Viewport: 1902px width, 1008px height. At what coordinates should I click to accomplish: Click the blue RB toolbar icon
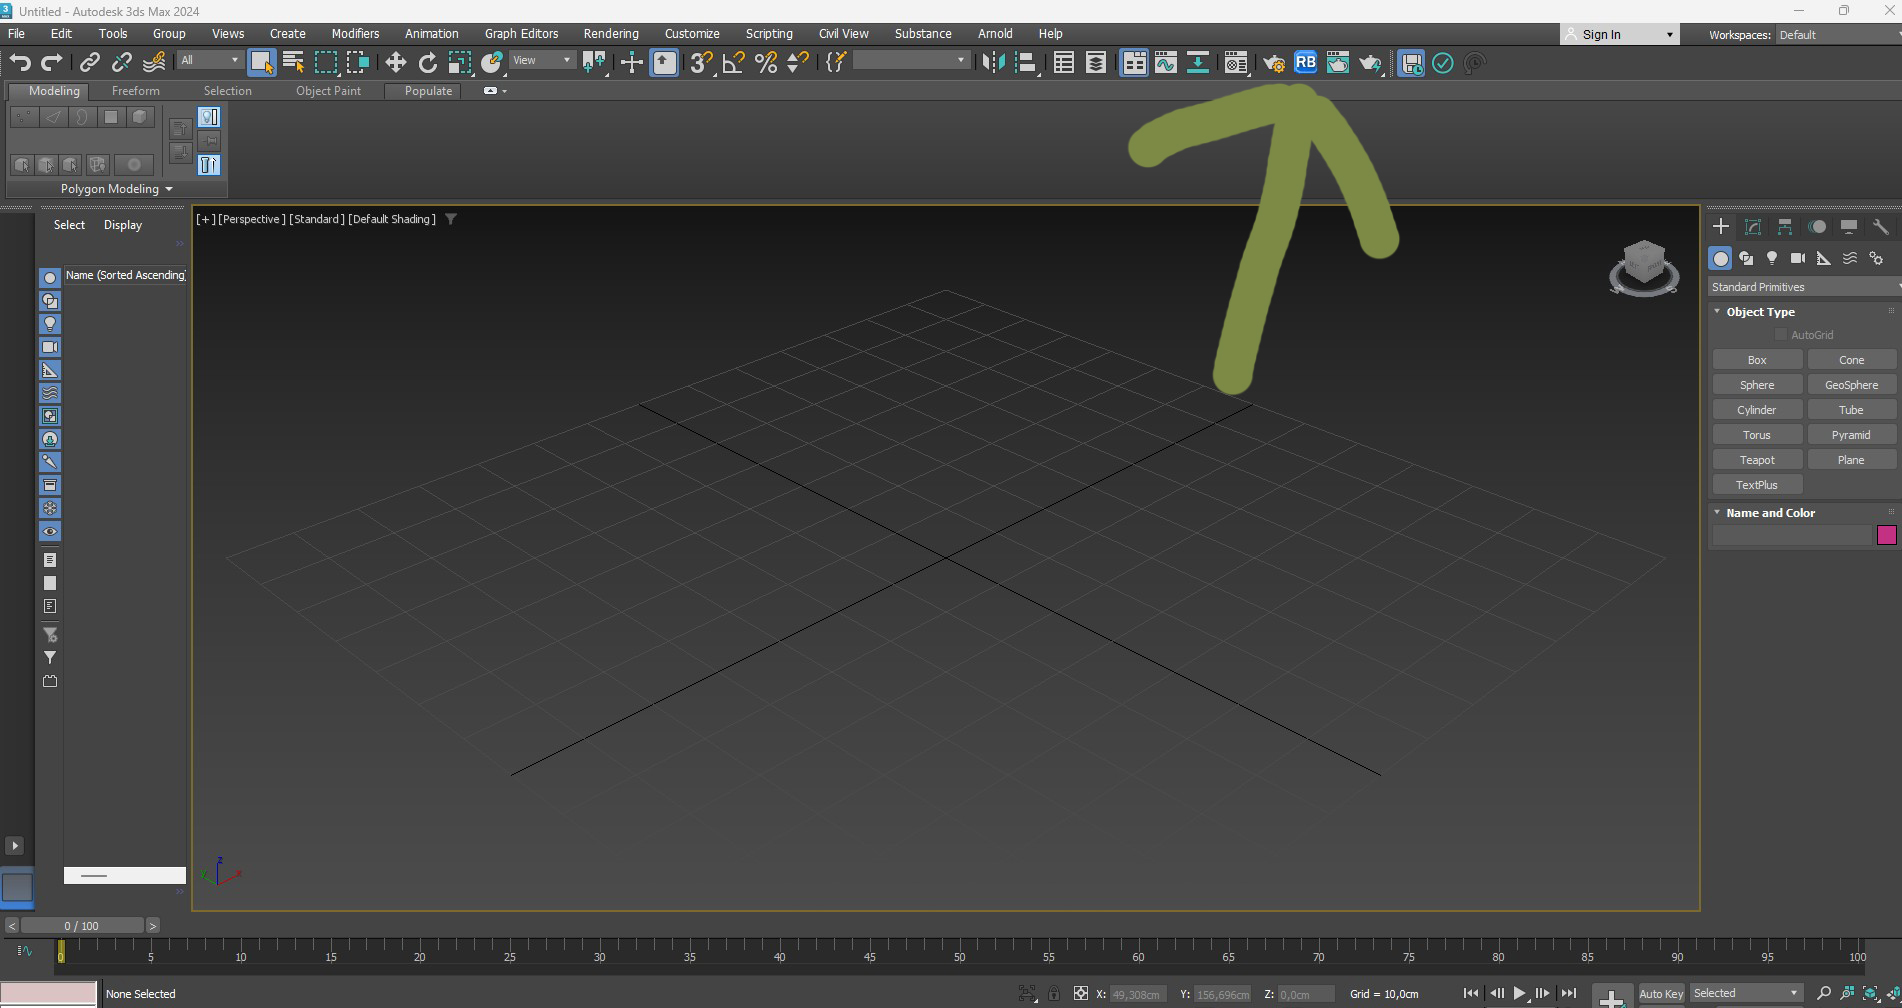[1306, 62]
